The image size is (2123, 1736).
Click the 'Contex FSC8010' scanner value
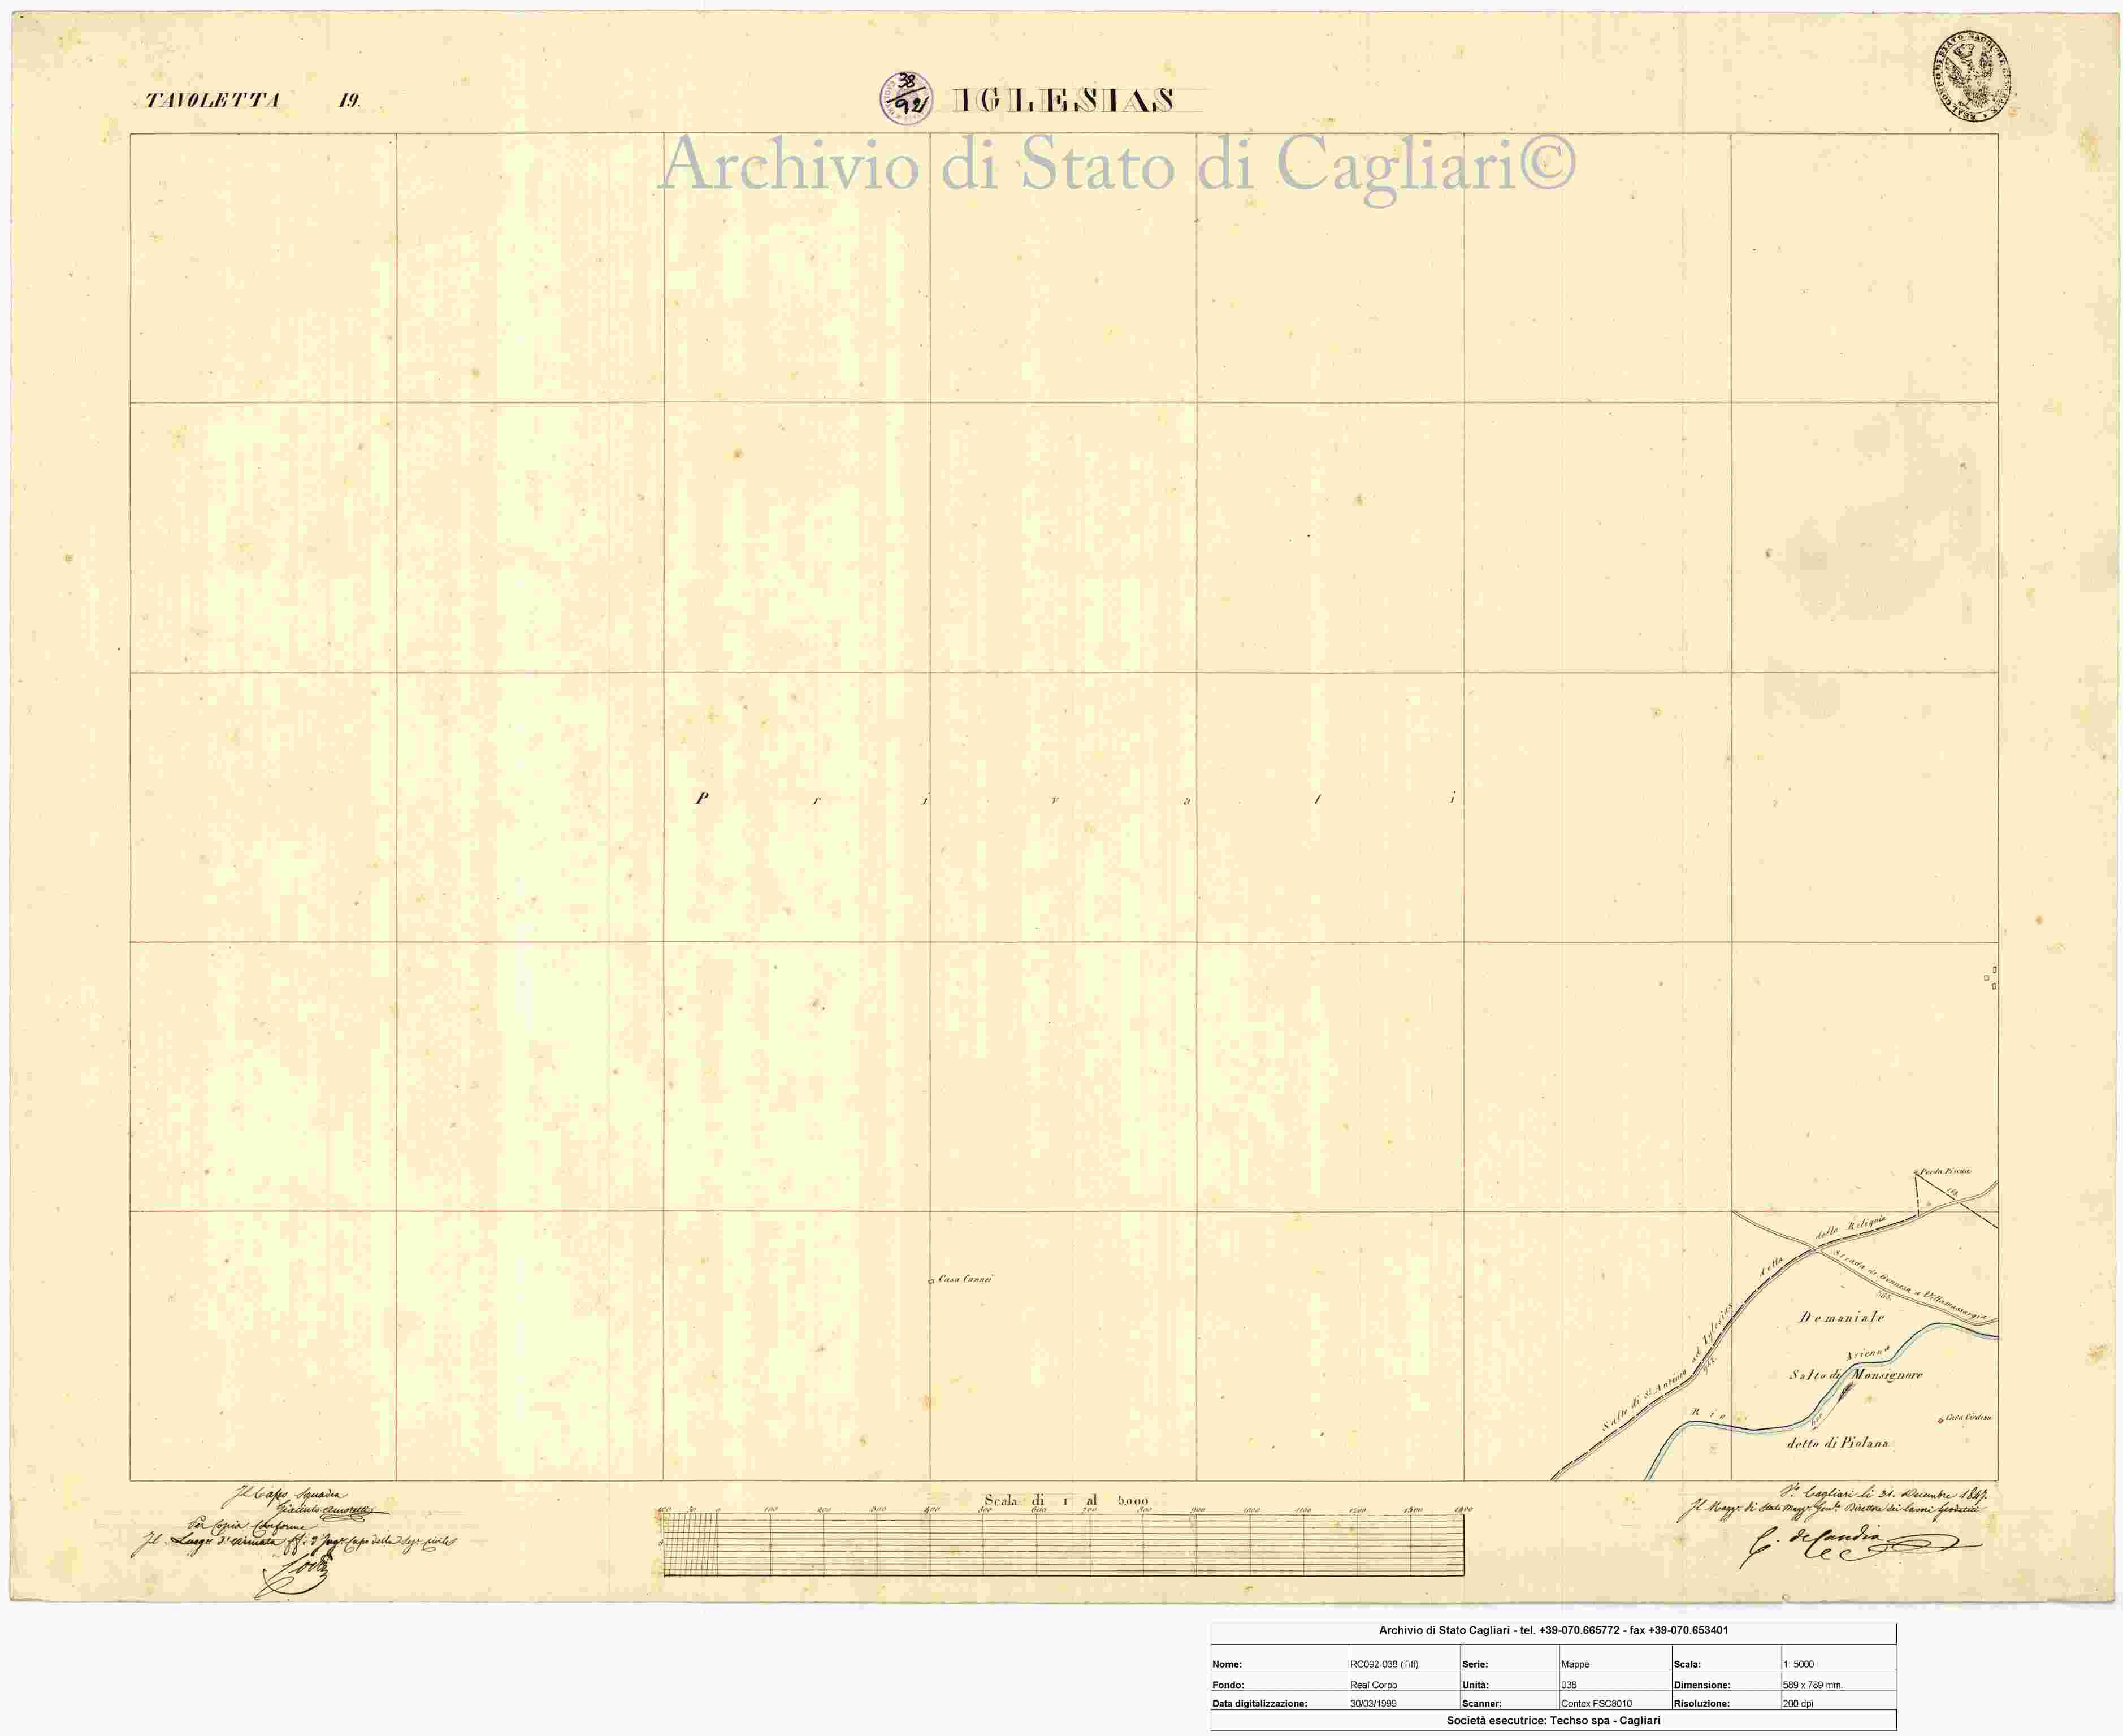click(x=1596, y=1703)
